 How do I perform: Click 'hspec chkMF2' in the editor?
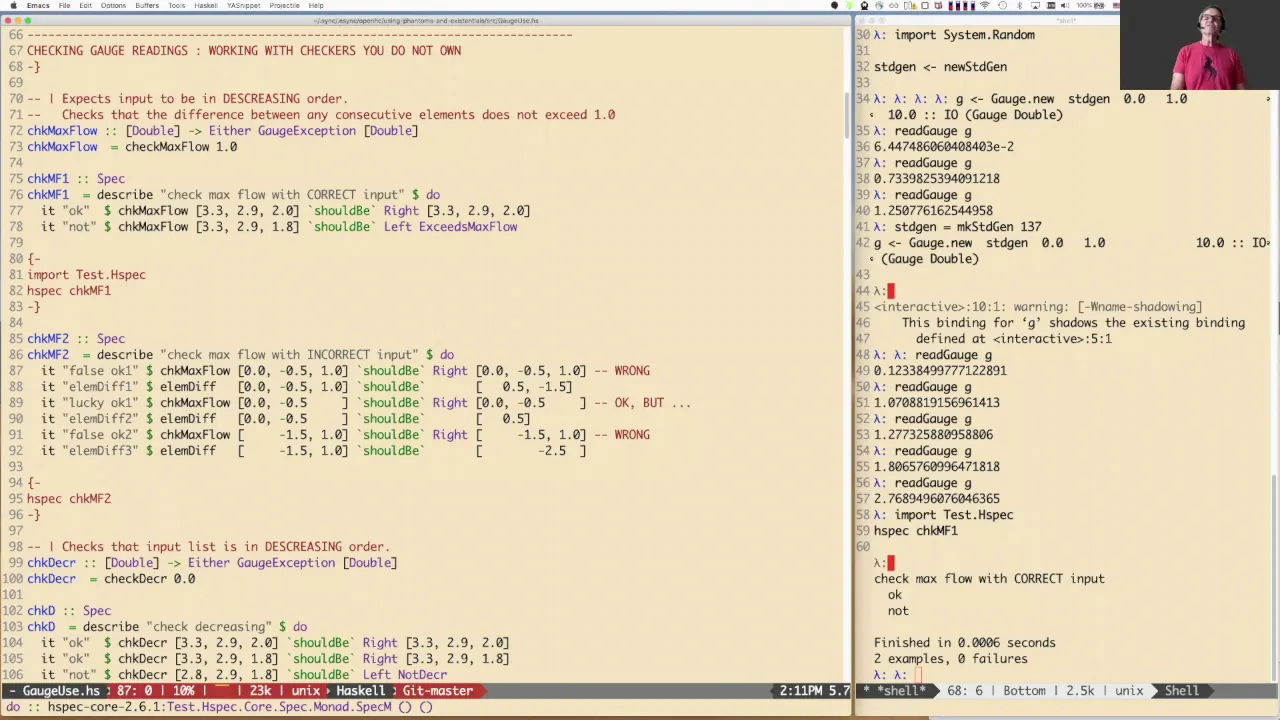point(69,499)
